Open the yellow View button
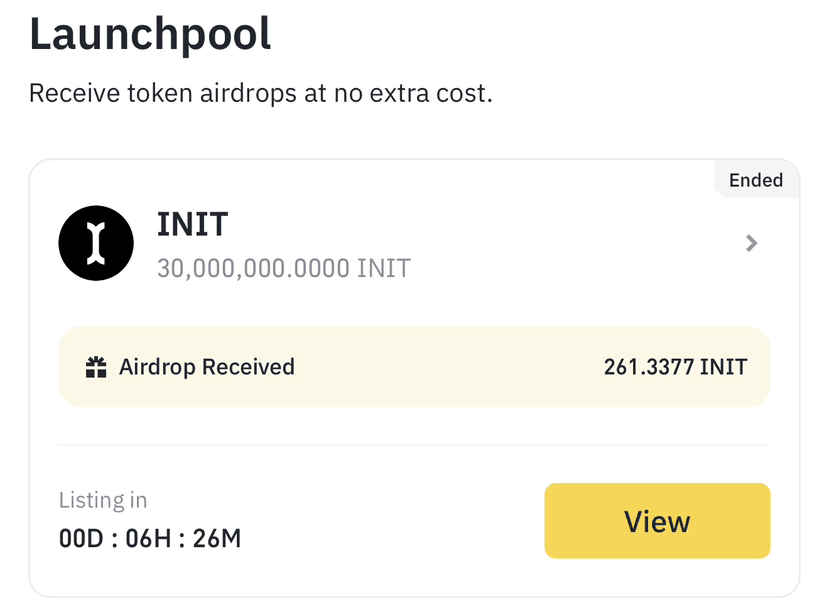Viewport: 829px width, 605px height. [x=657, y=521]
